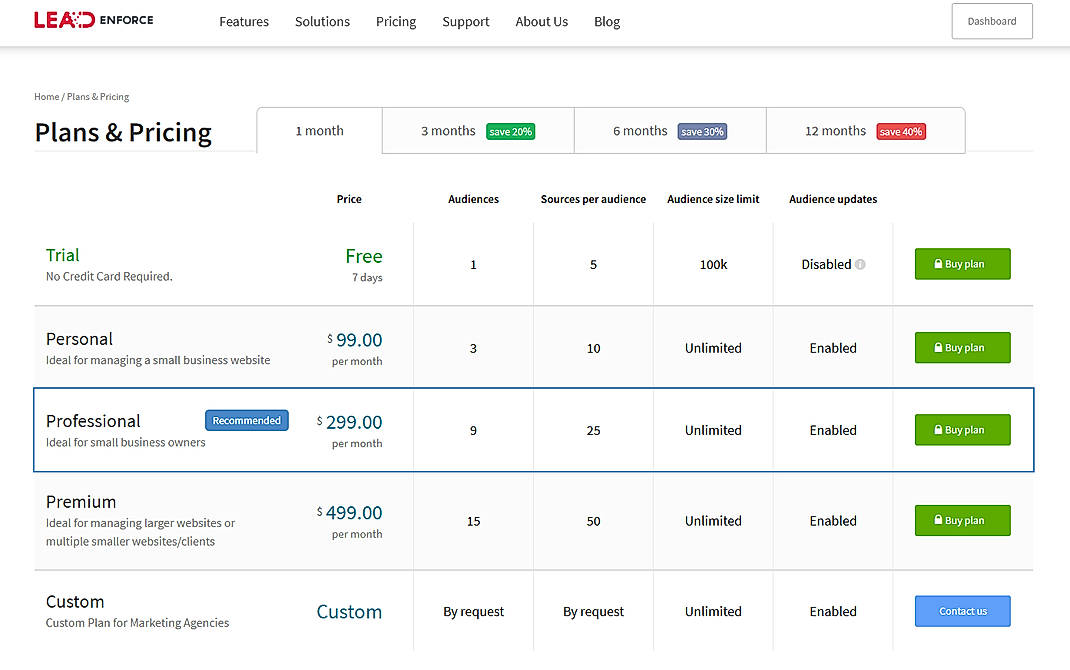Click the Premium plan name
1070x670 pixels.
coord(81,501)
